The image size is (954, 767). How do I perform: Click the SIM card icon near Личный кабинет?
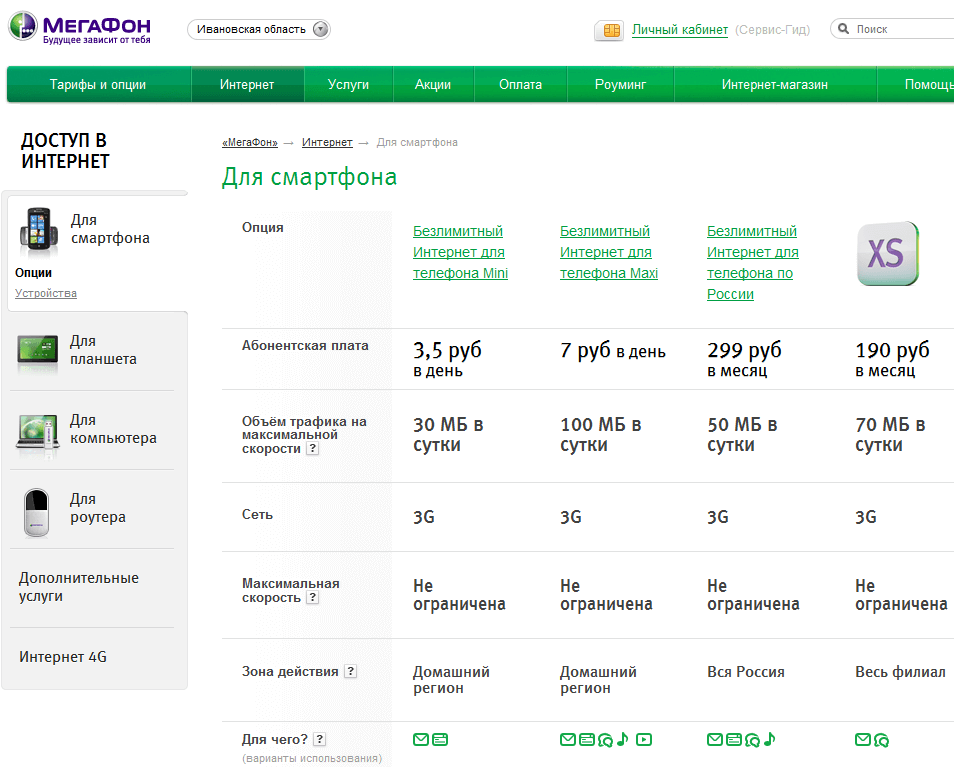pos(609,30)
